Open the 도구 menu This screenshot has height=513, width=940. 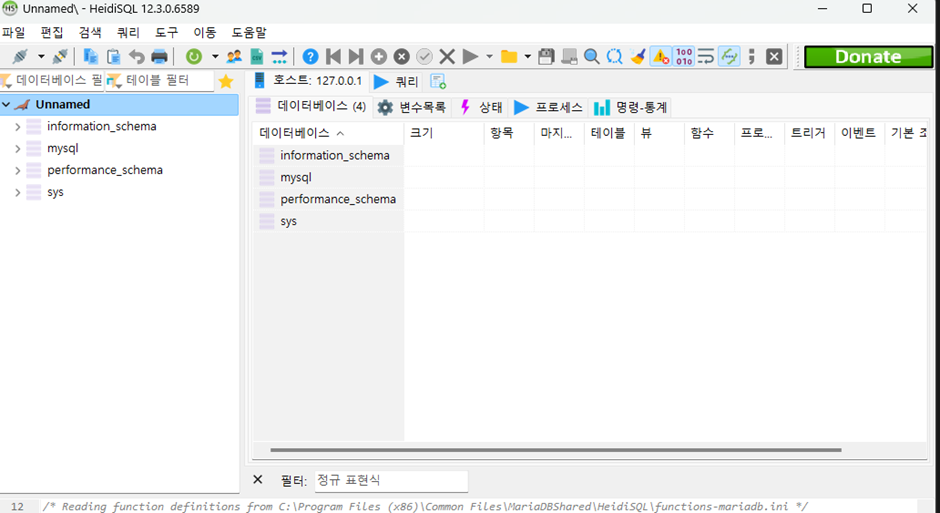(167, 32)
